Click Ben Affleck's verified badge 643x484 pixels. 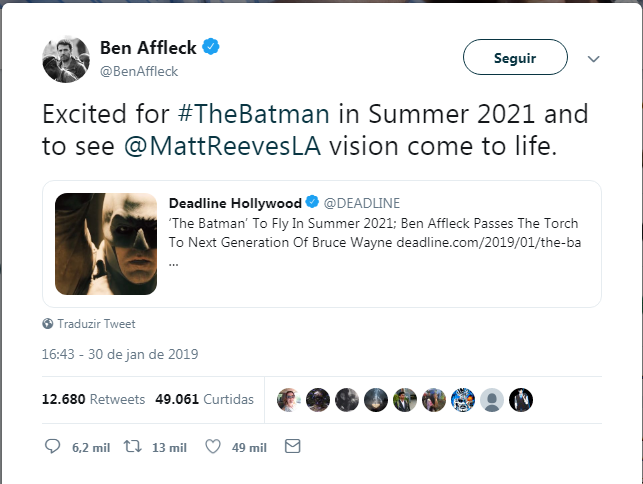(213, 47)
